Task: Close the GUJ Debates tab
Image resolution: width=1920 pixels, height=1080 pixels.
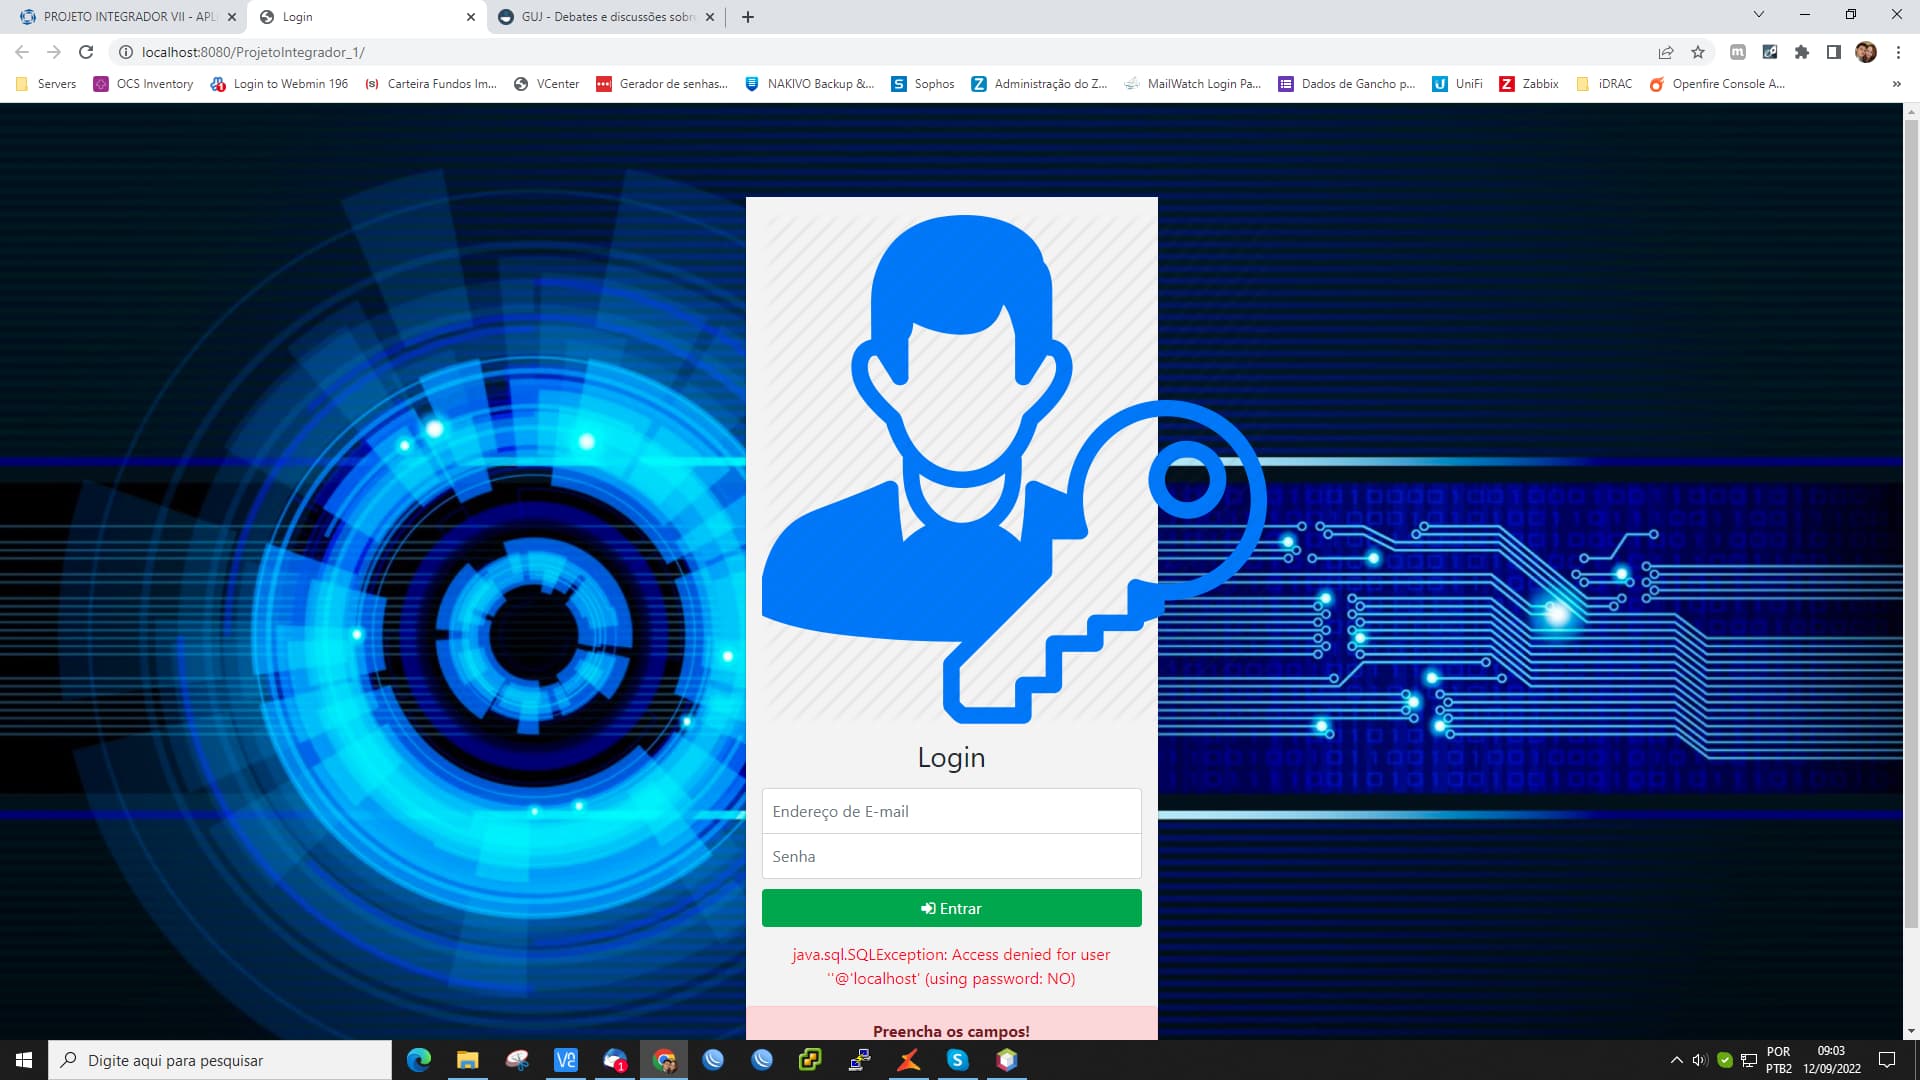Action: pos(710,17)
